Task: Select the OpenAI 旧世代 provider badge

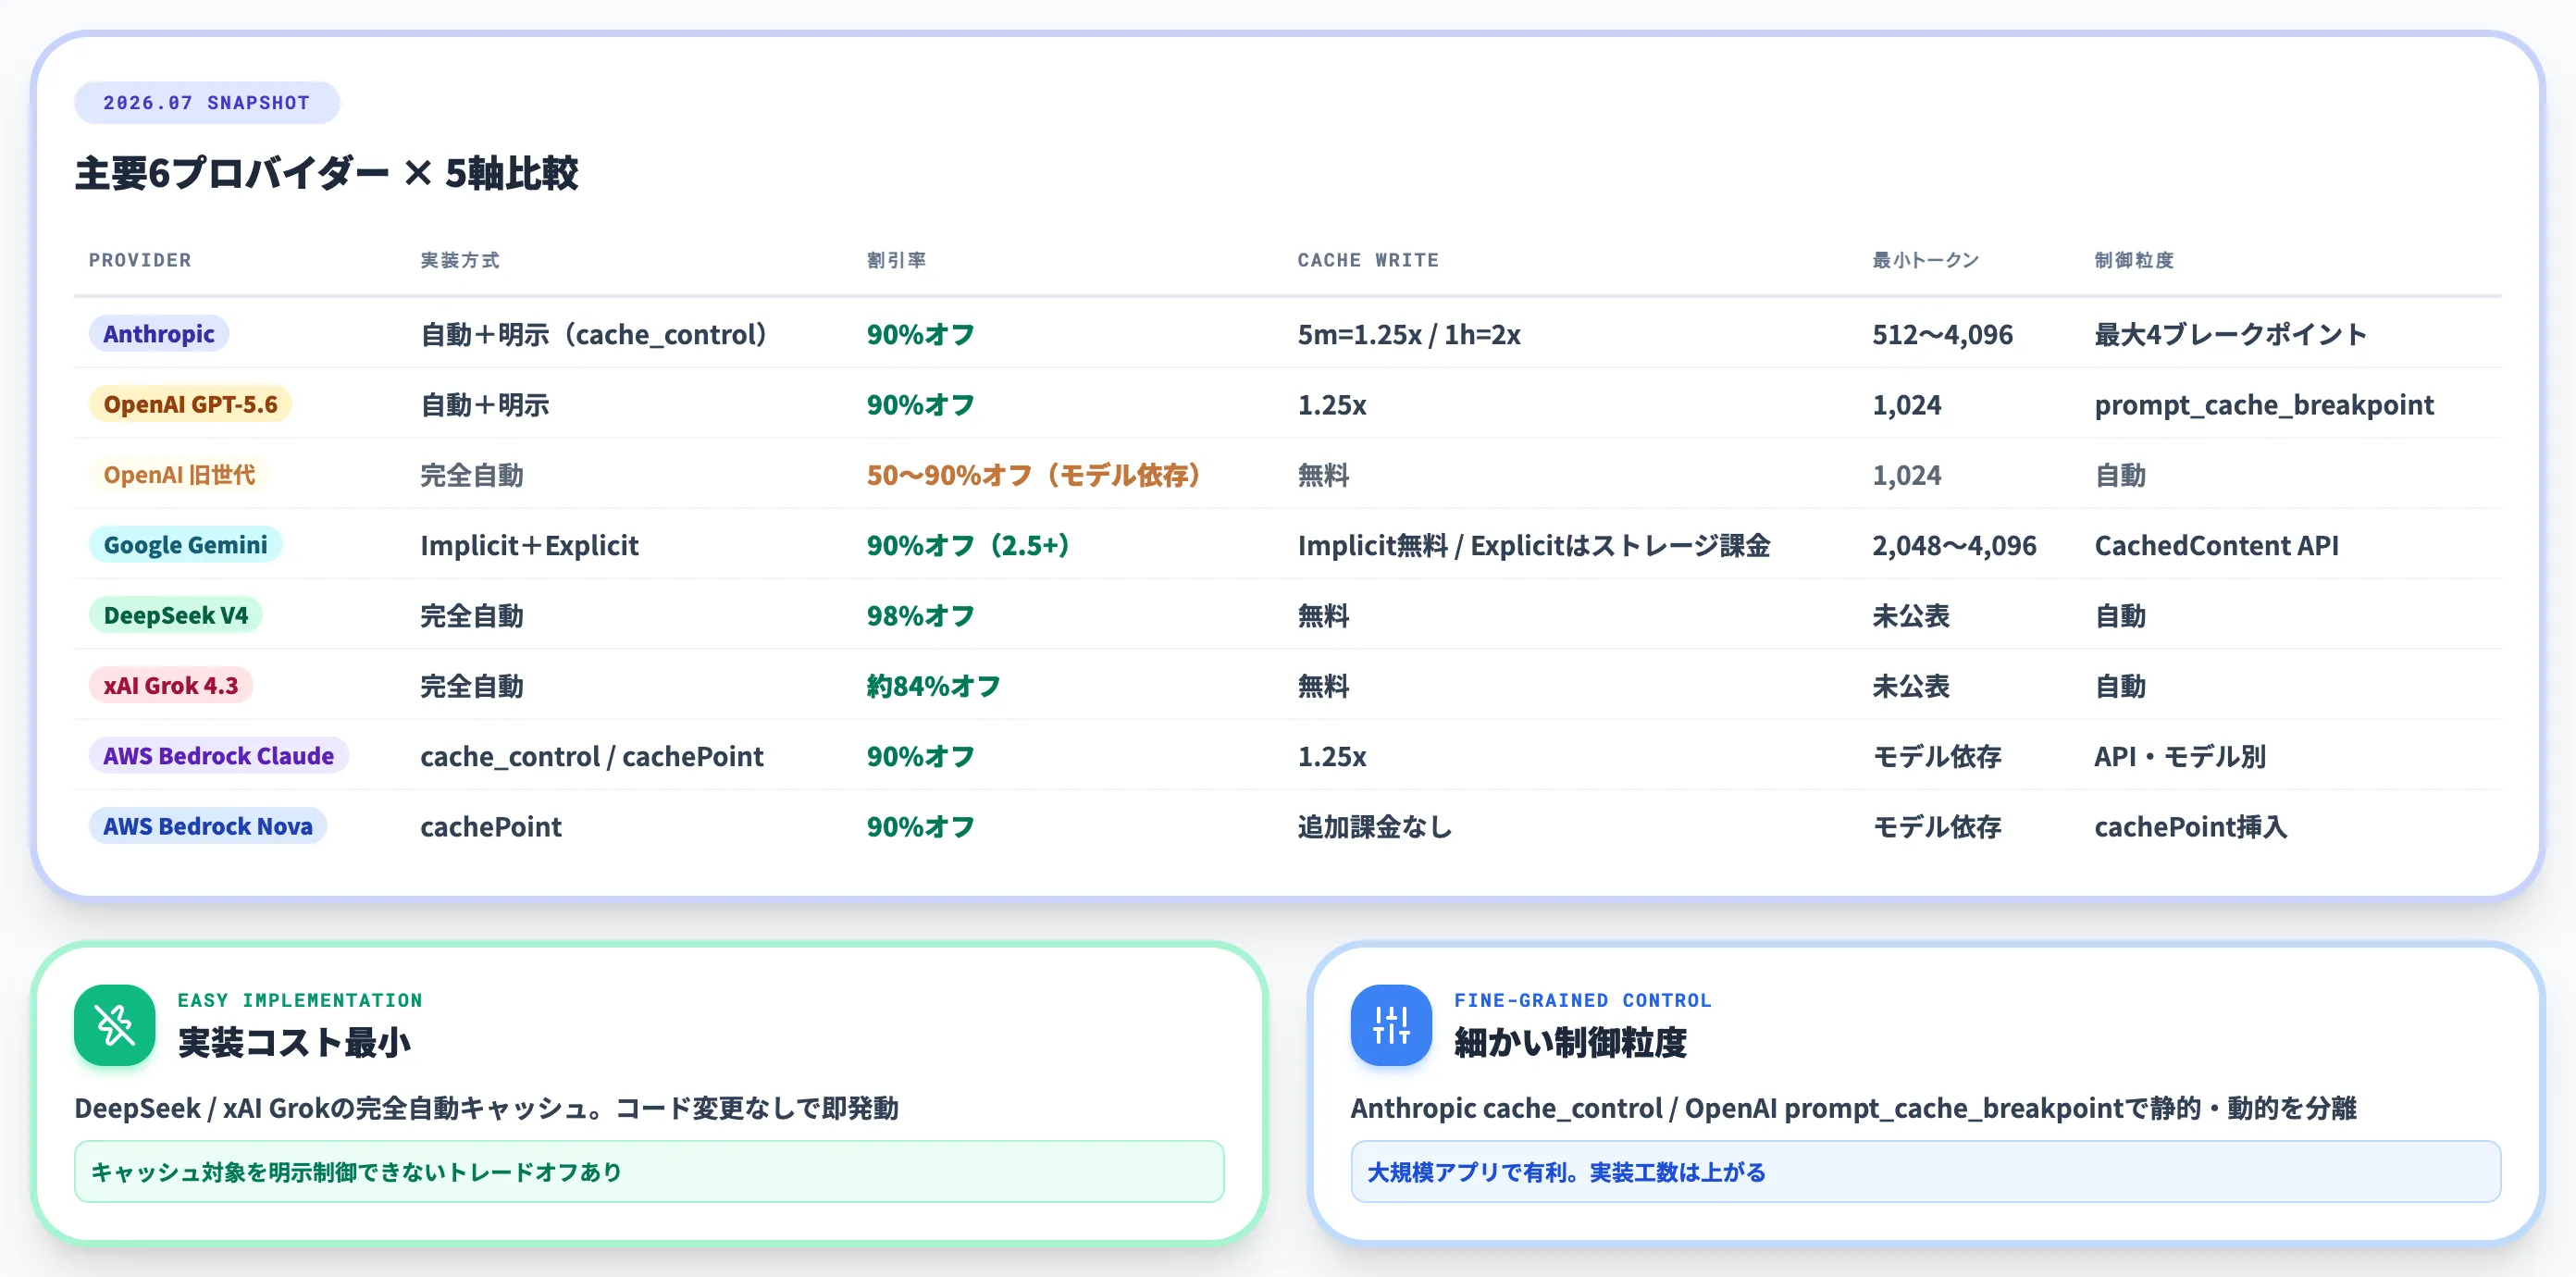Action: (179, 474)
